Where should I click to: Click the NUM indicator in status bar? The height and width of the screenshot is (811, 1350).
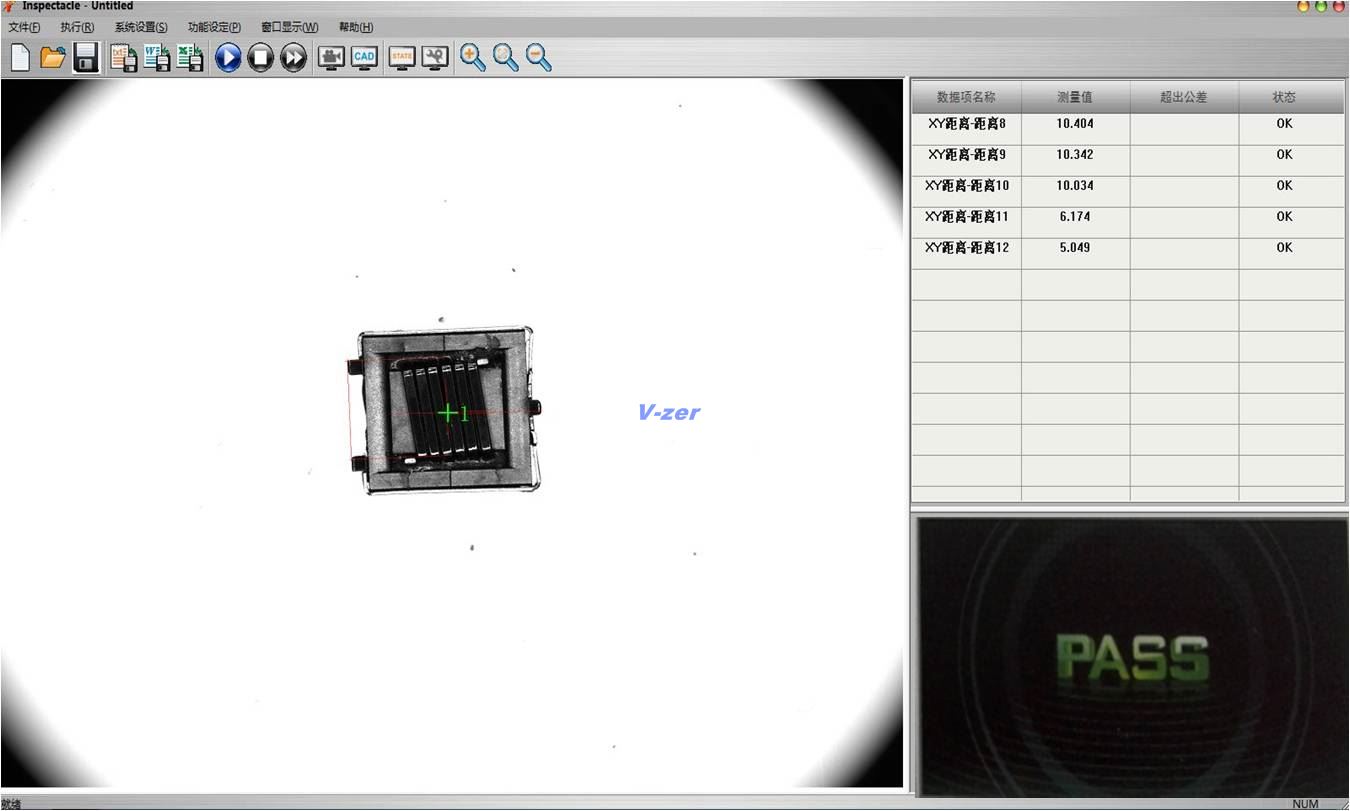click(x=1305, y=804)
